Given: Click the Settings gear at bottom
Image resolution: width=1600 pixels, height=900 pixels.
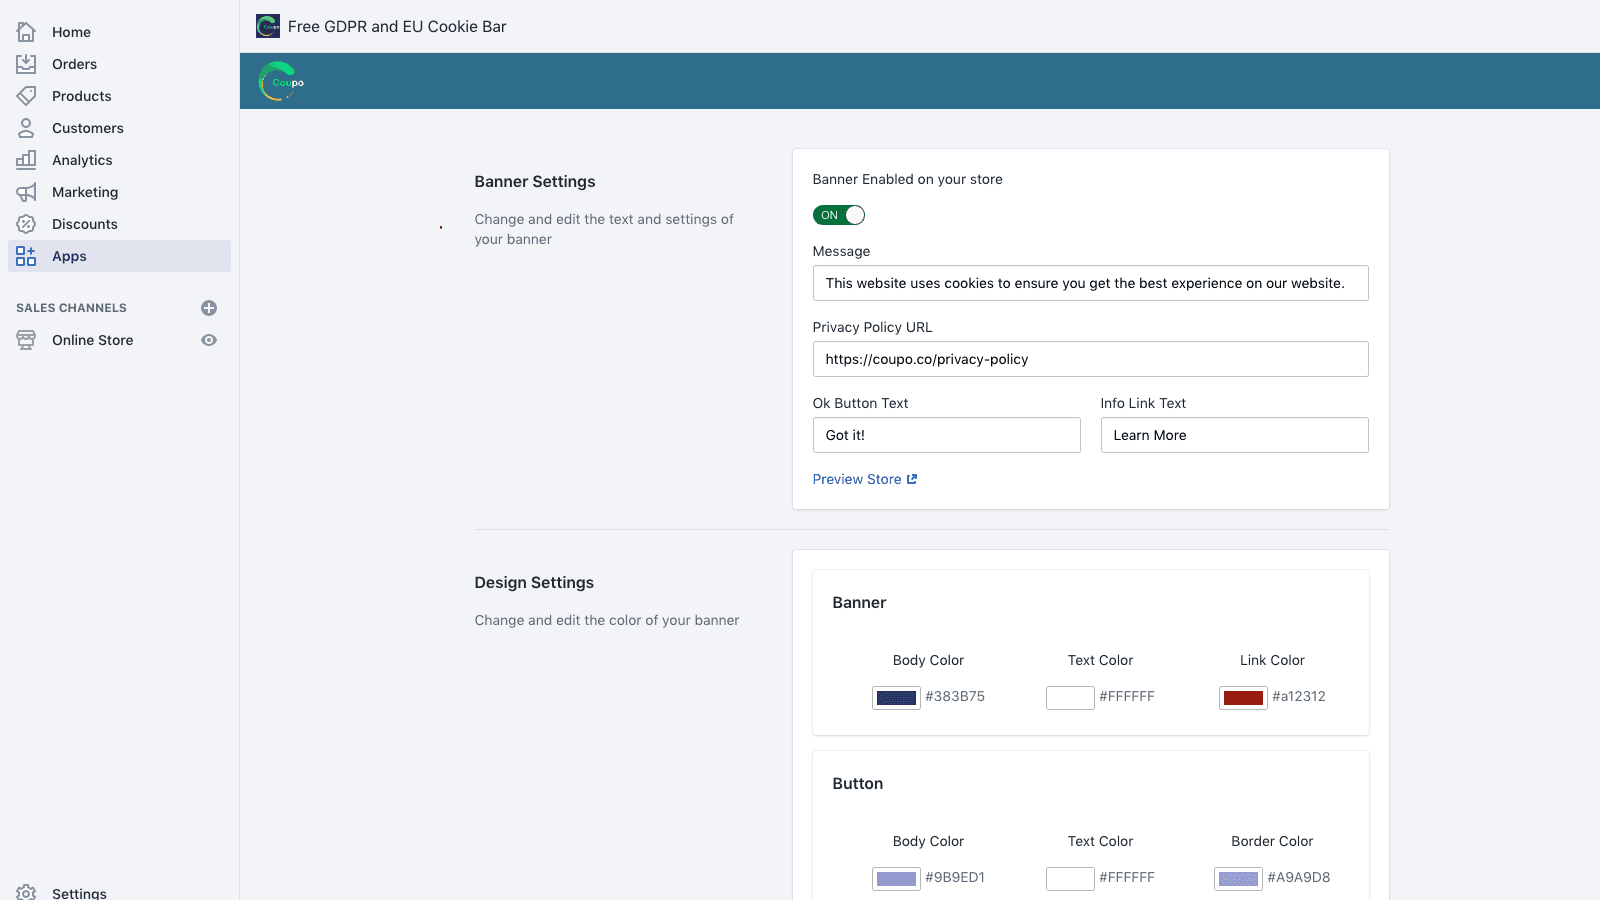Looking at the screenshot, I should pyautogui.click(x=26, y=893).
